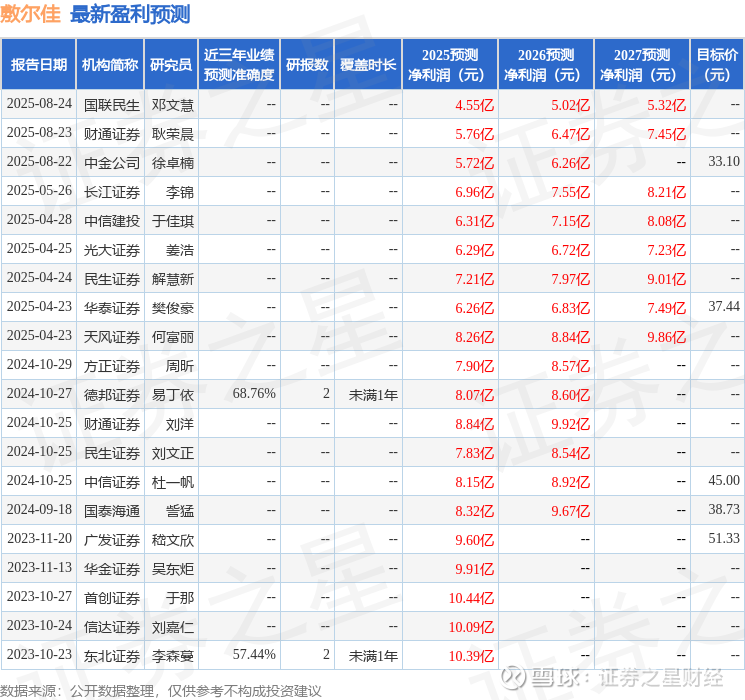Click the 数据来源 disclaimer footer text
Image resolution: width=745 pixels, height=700 pixels.
(161, 690)
